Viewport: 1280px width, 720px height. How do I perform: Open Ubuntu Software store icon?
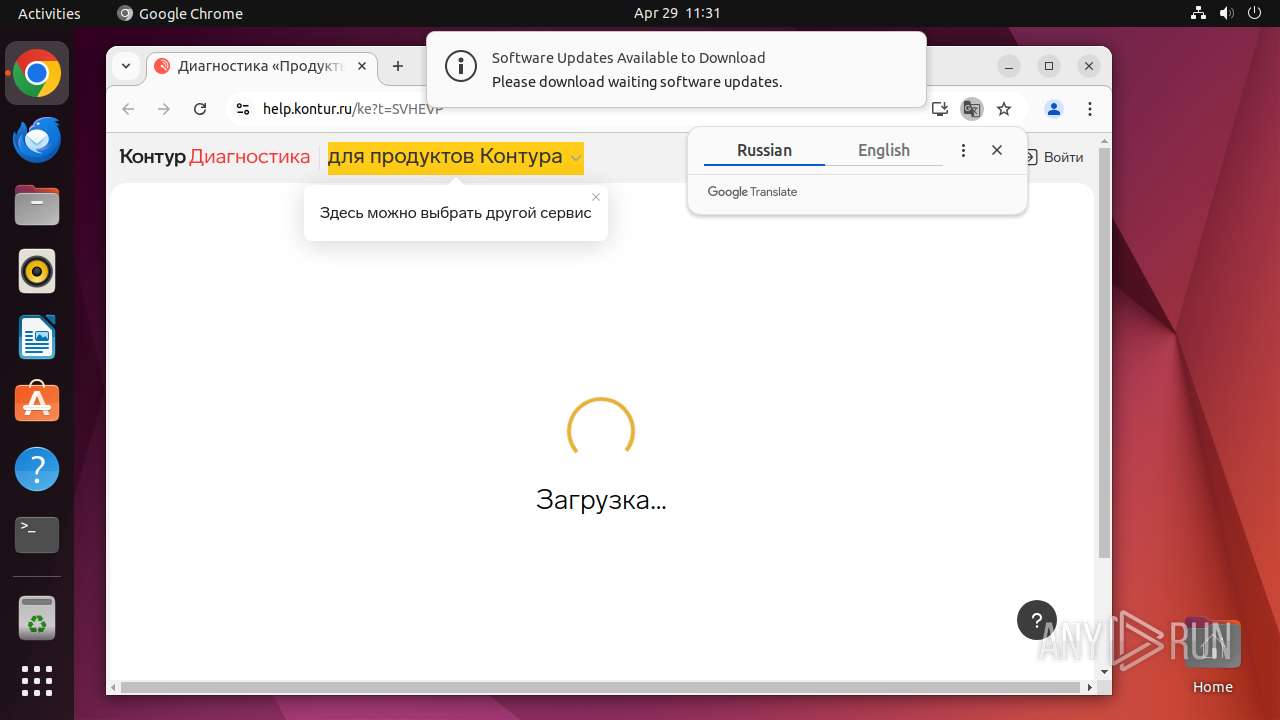click(x=37, y=402)
